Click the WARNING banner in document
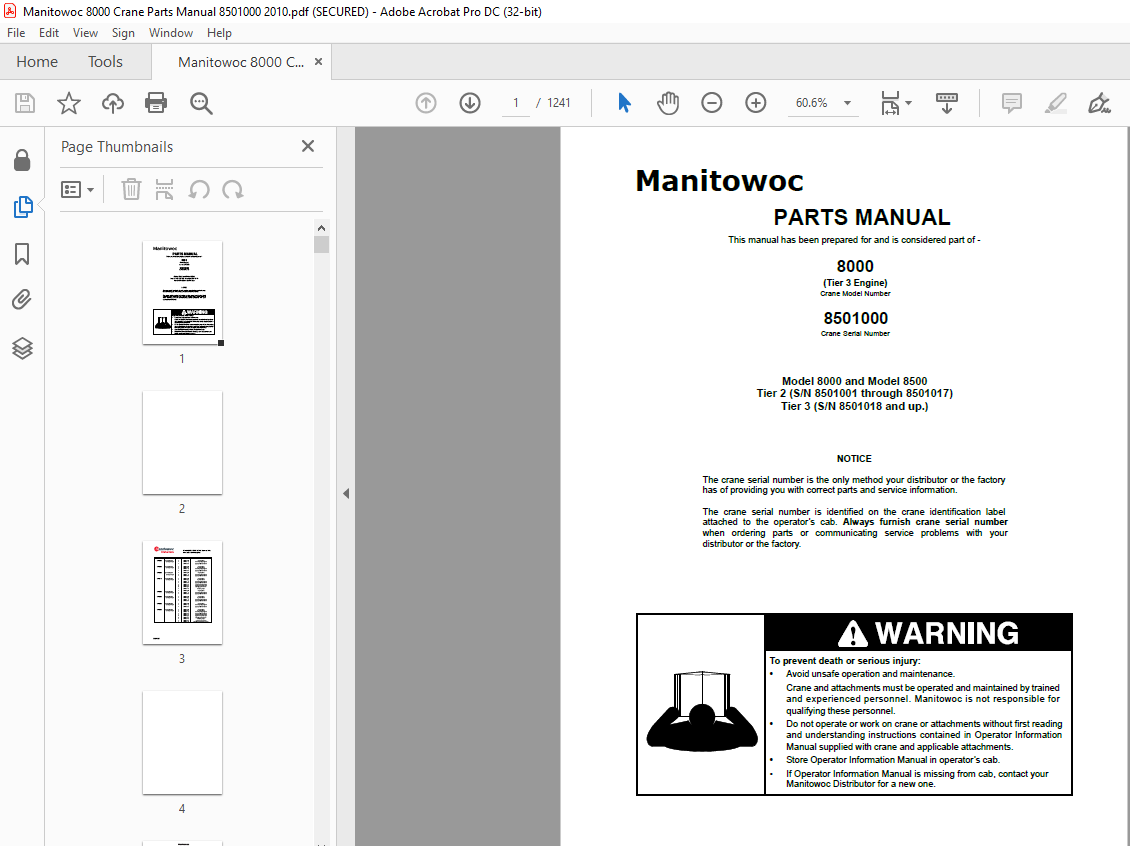The image size is (1130, 846). coord(918,633)
